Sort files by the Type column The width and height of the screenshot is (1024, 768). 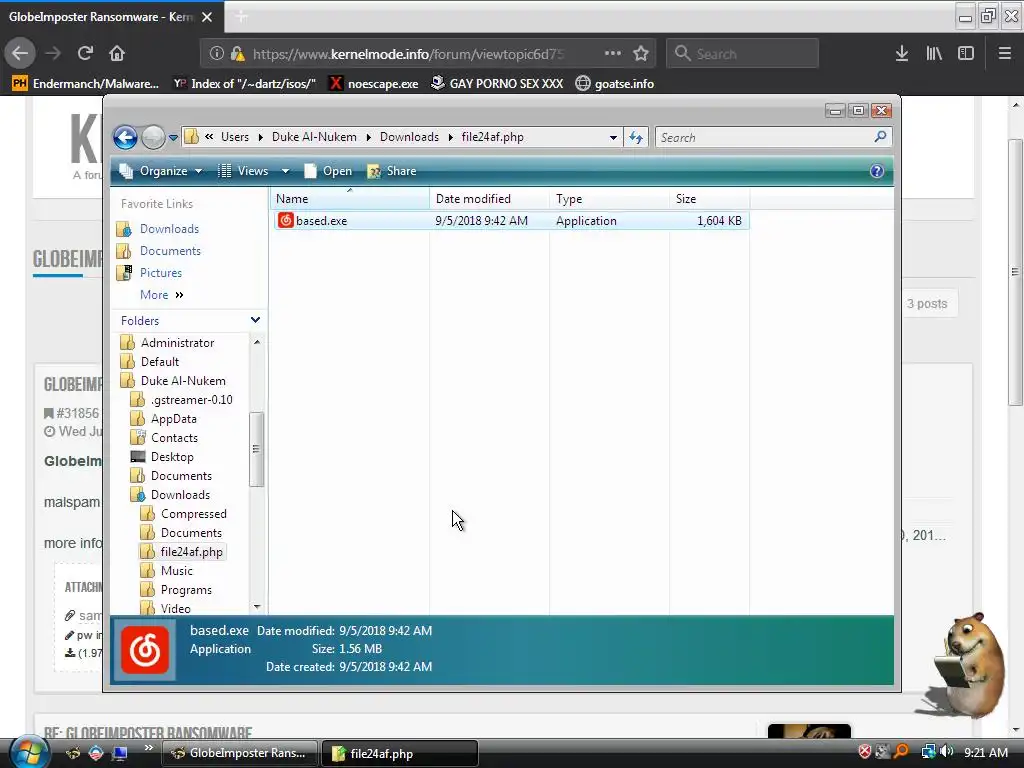[609, 199]
